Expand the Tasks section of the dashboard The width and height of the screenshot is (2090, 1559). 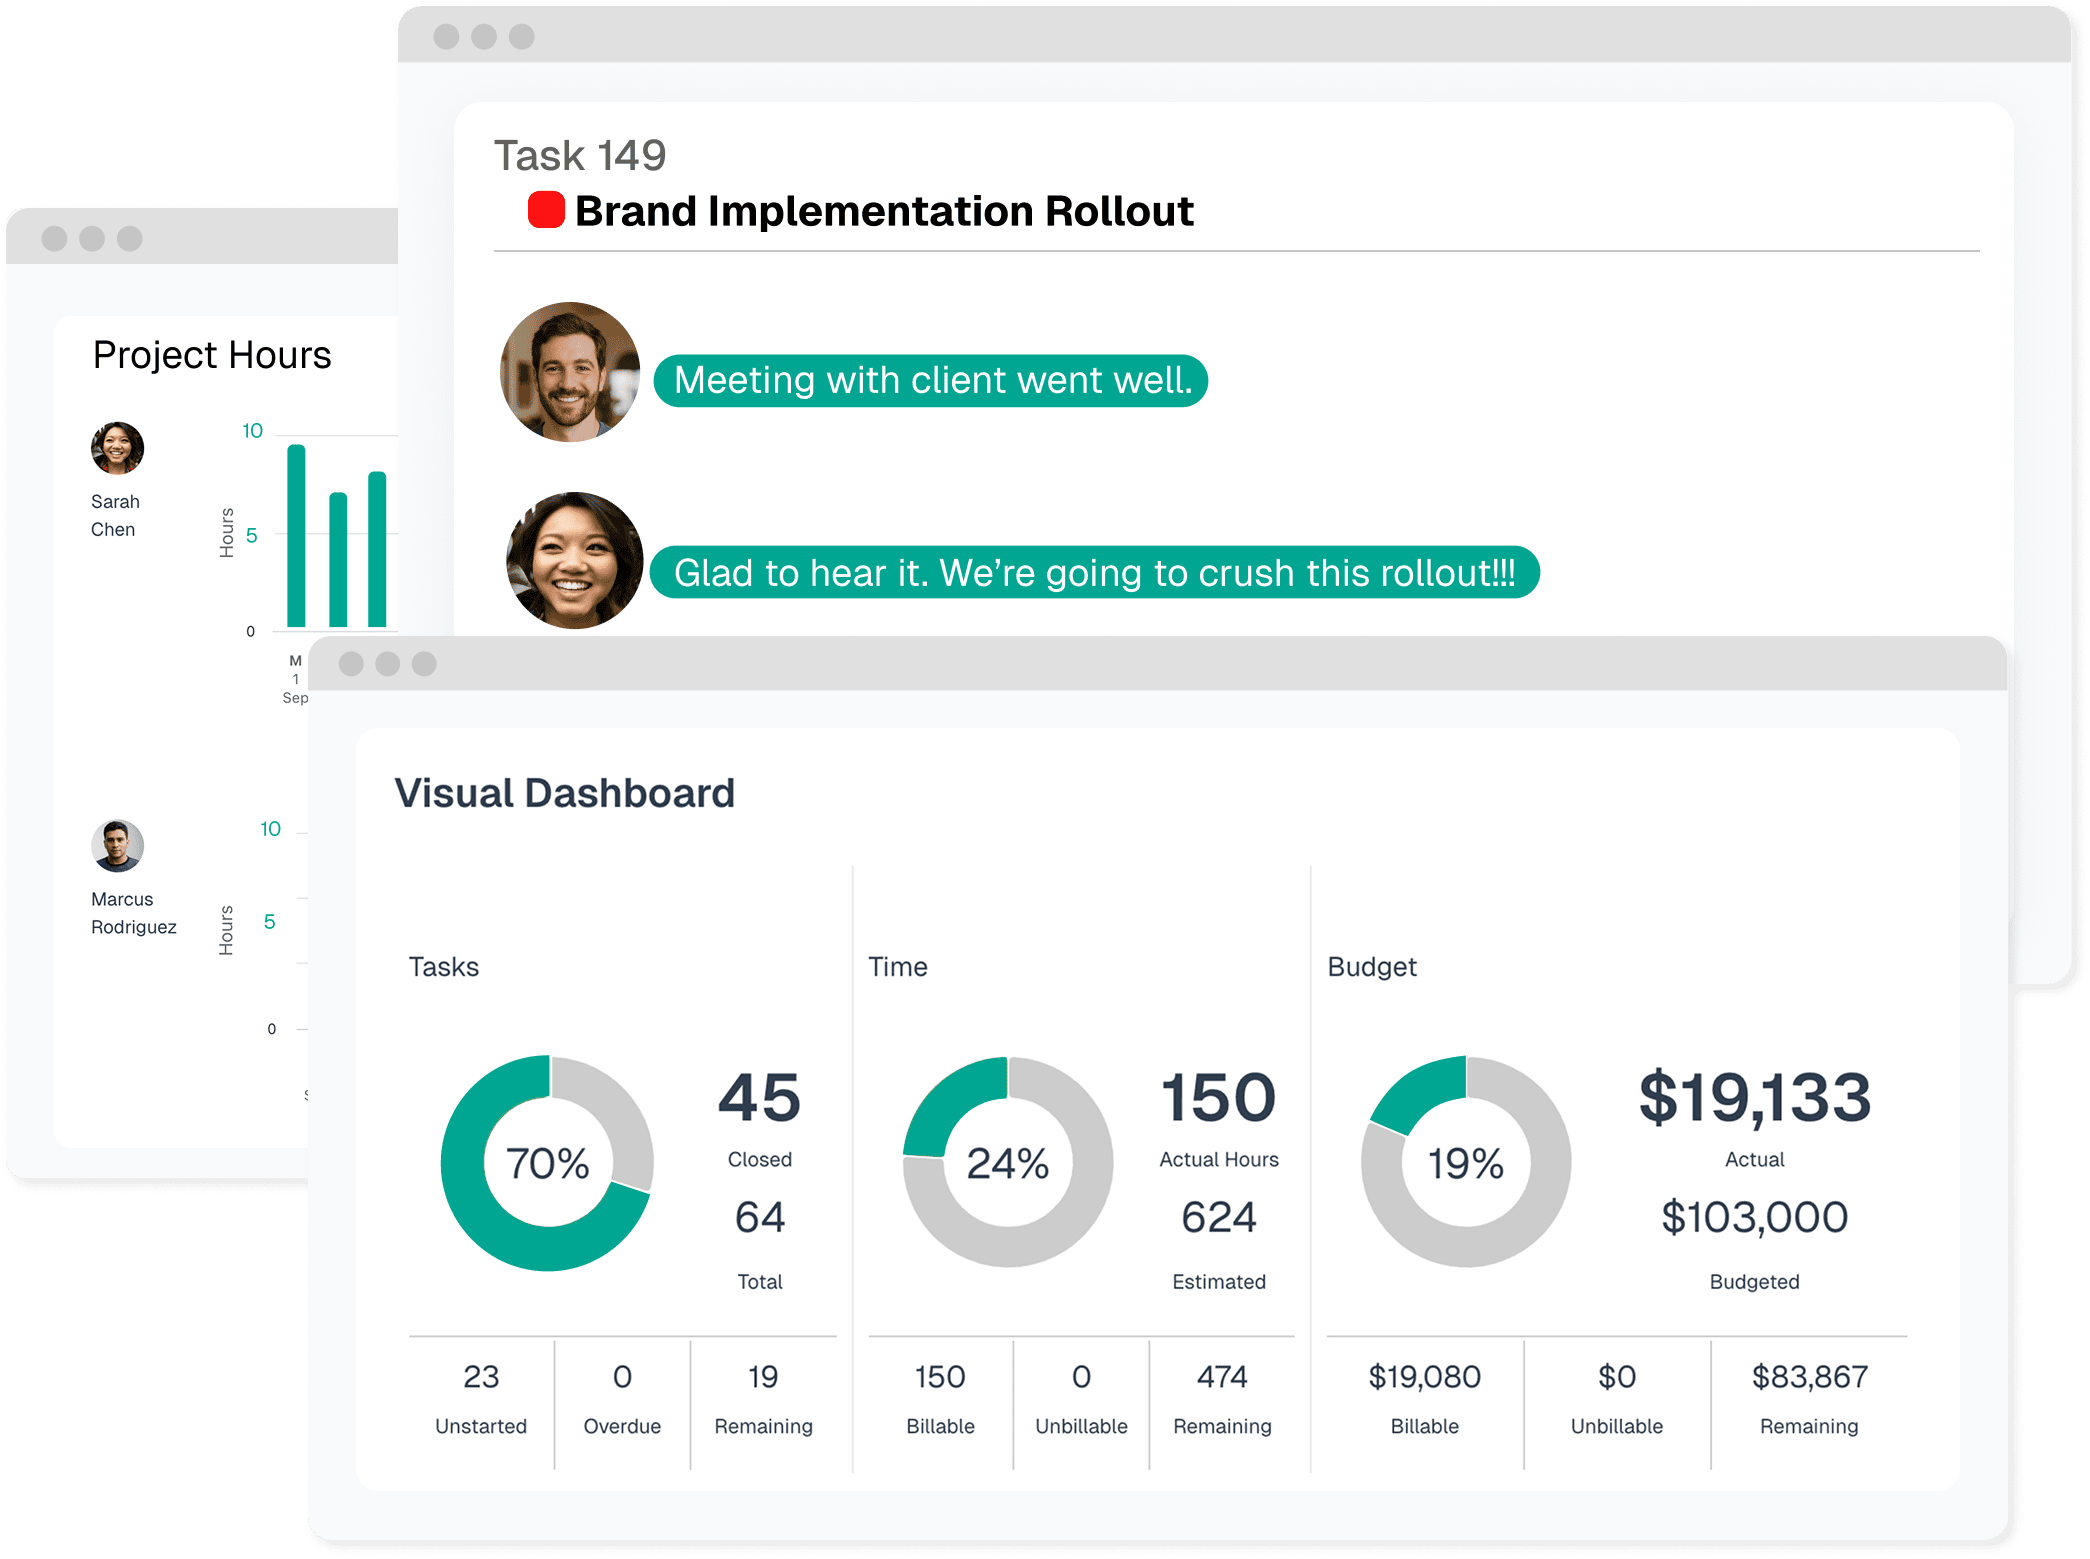coord(443,966)
